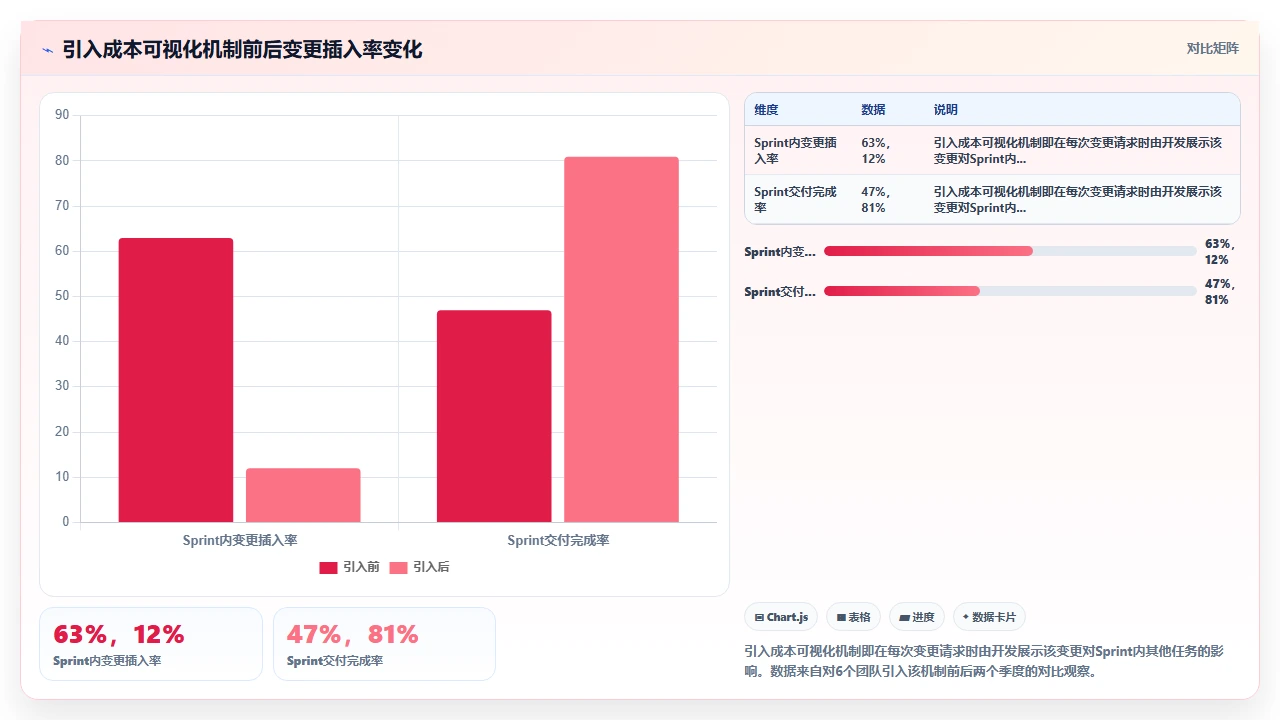Click the 81 bar for Sprint交付完成率
Viewport: 1280px width, 720px height.
click(621, 339)
